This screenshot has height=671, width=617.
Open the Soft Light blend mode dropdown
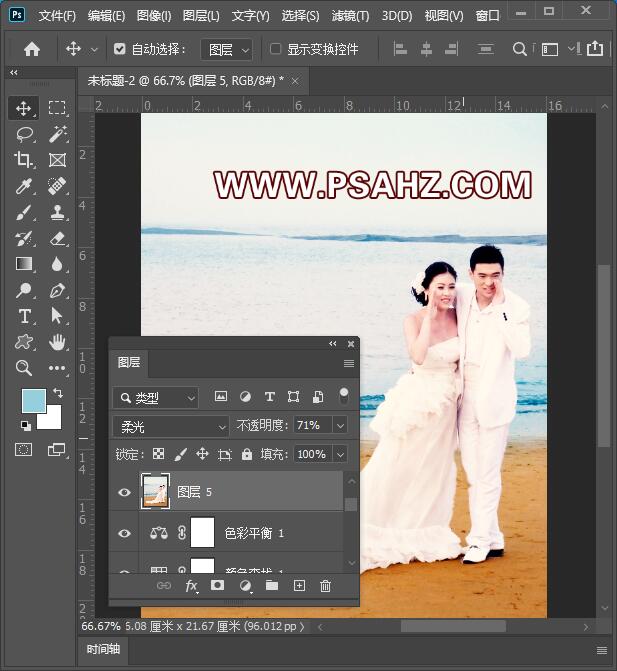coord(171,427)
